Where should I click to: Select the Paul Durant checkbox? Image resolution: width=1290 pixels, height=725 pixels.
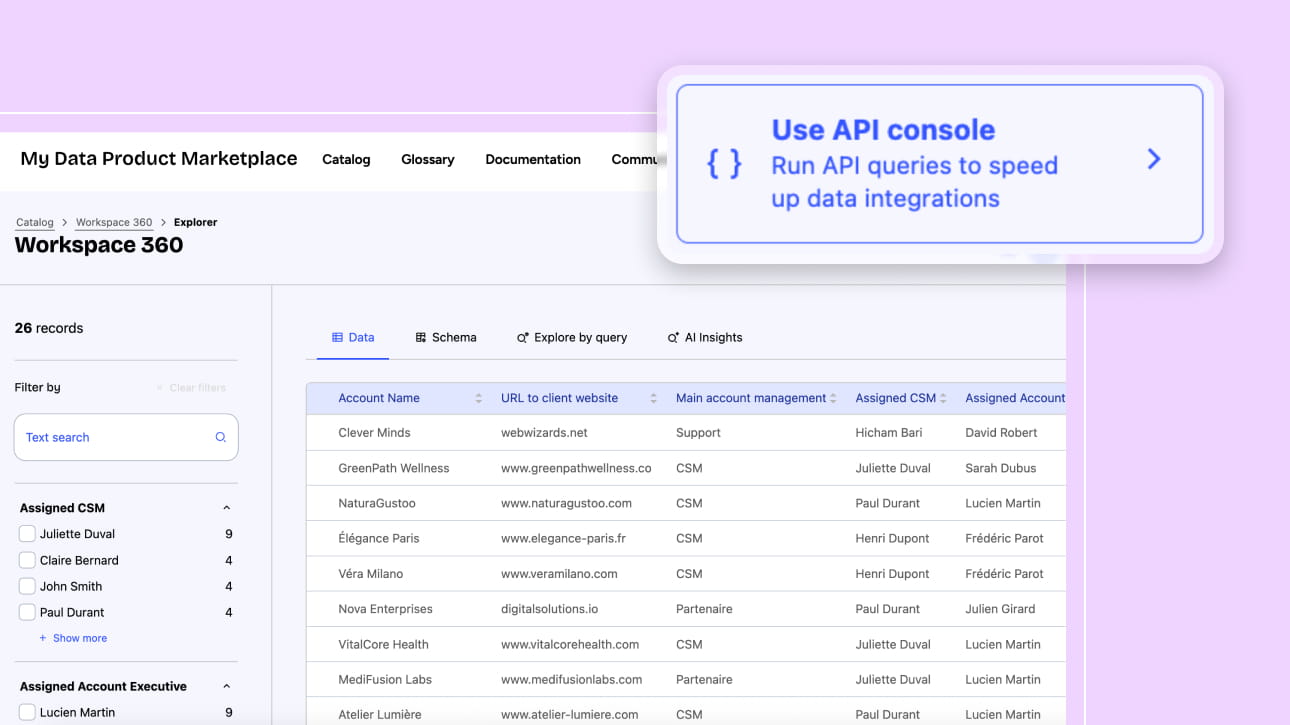pos(27,612)
